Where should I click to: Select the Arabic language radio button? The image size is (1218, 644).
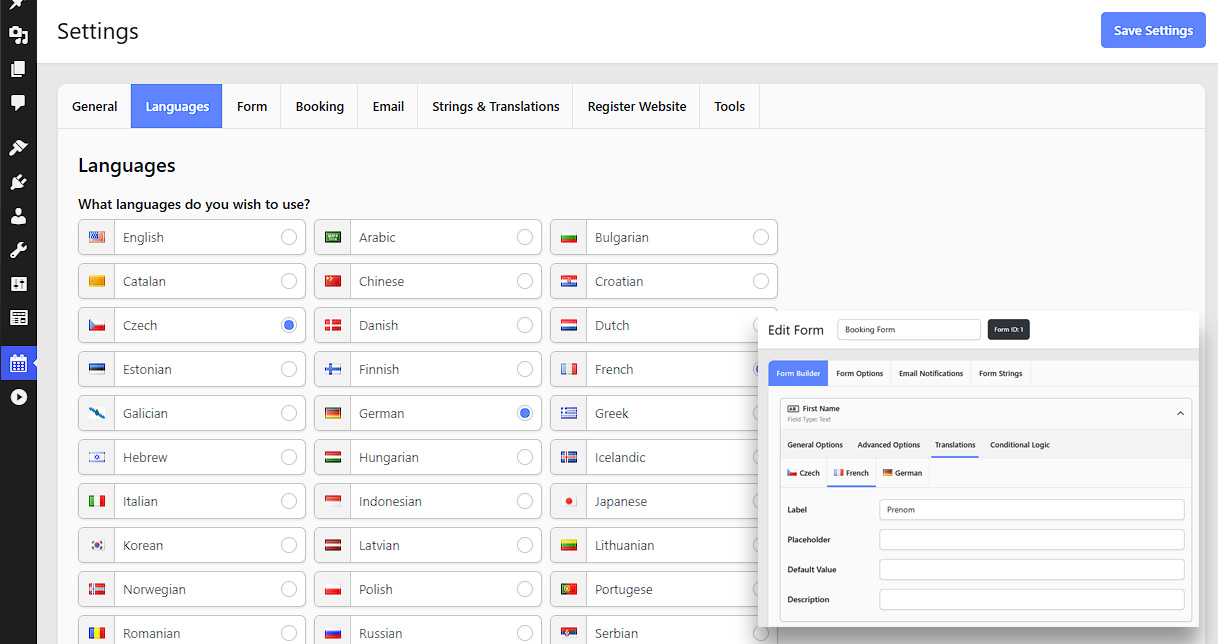tap(525, 237)
